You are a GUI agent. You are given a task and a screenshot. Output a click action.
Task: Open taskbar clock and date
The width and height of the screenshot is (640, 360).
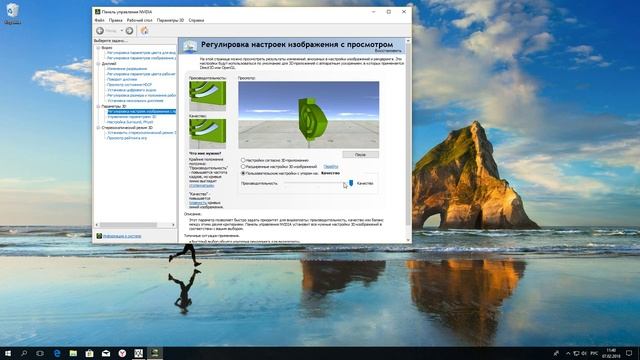611,353
